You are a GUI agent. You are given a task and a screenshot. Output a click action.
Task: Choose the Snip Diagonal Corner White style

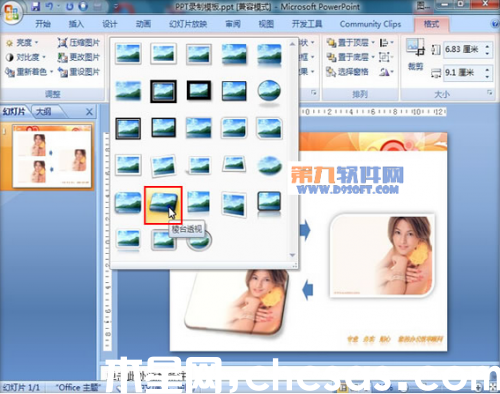(269, 128)
